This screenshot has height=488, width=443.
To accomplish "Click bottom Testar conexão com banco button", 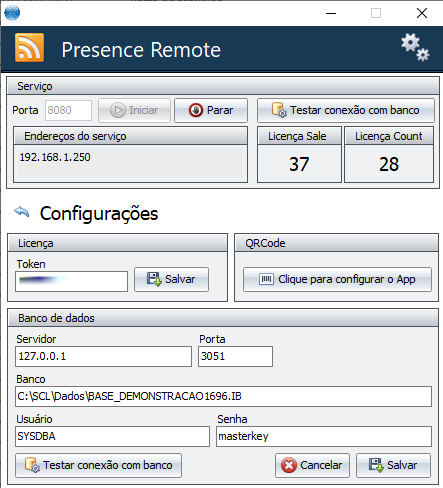I will click(99, 465).
